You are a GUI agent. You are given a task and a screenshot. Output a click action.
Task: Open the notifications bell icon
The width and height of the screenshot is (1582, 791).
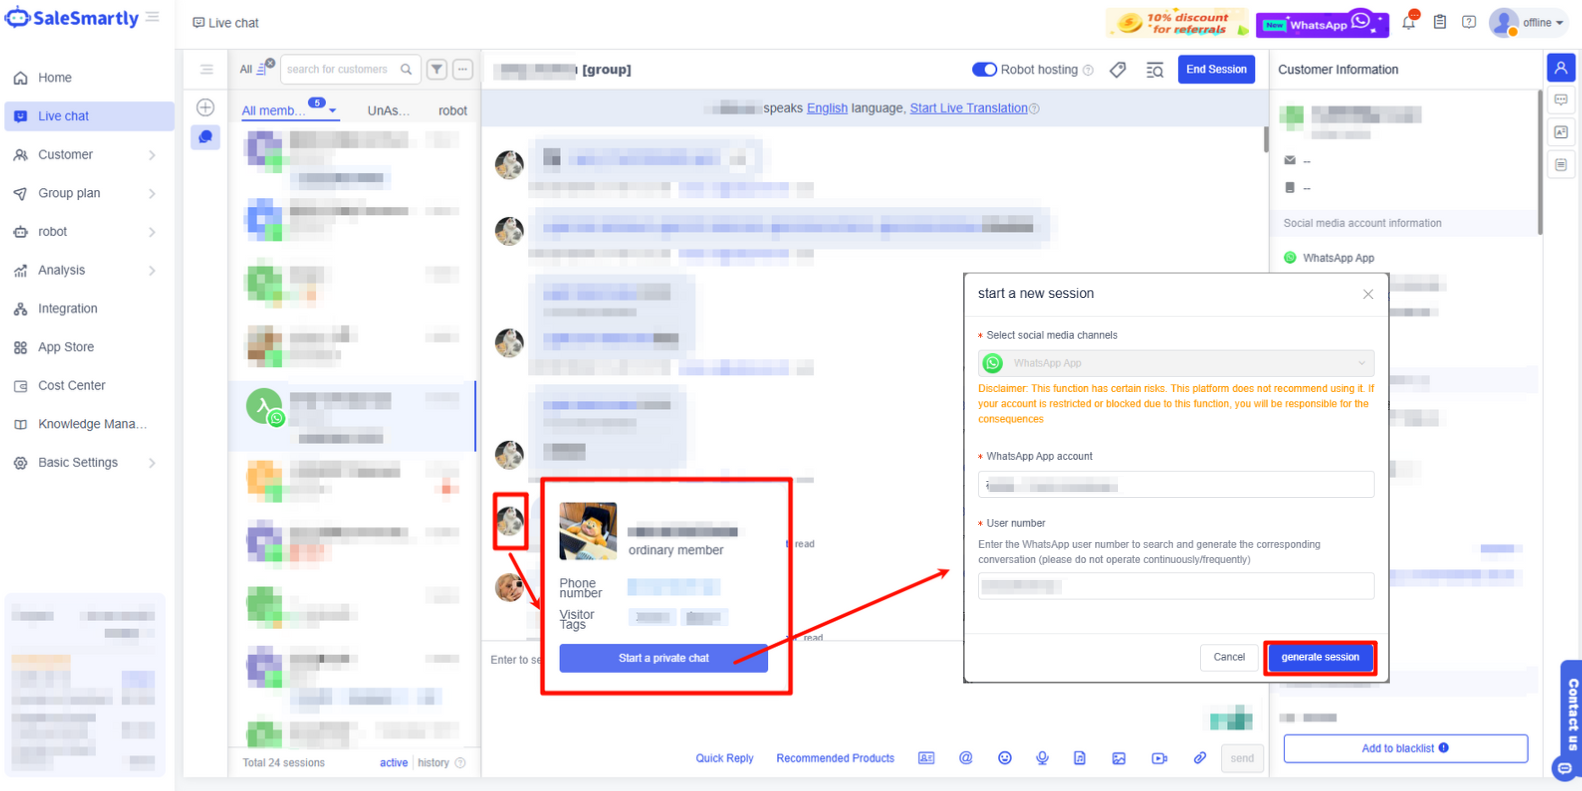[1409, 22]
